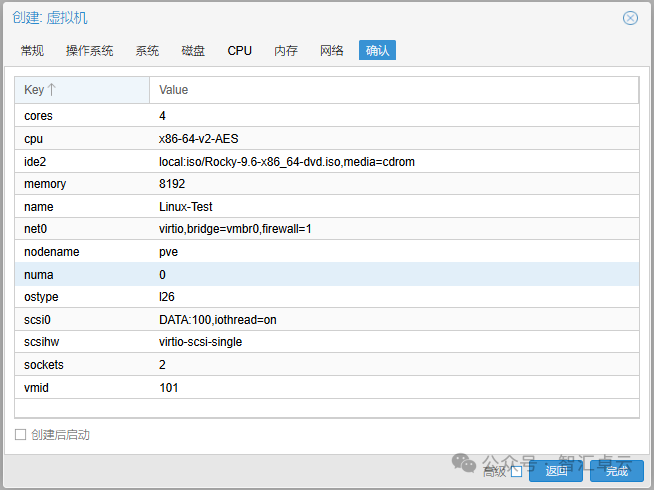Close the 创建: 虚拟机 dialog
This screenshot has width=654, height=490.
click(630, 18)
